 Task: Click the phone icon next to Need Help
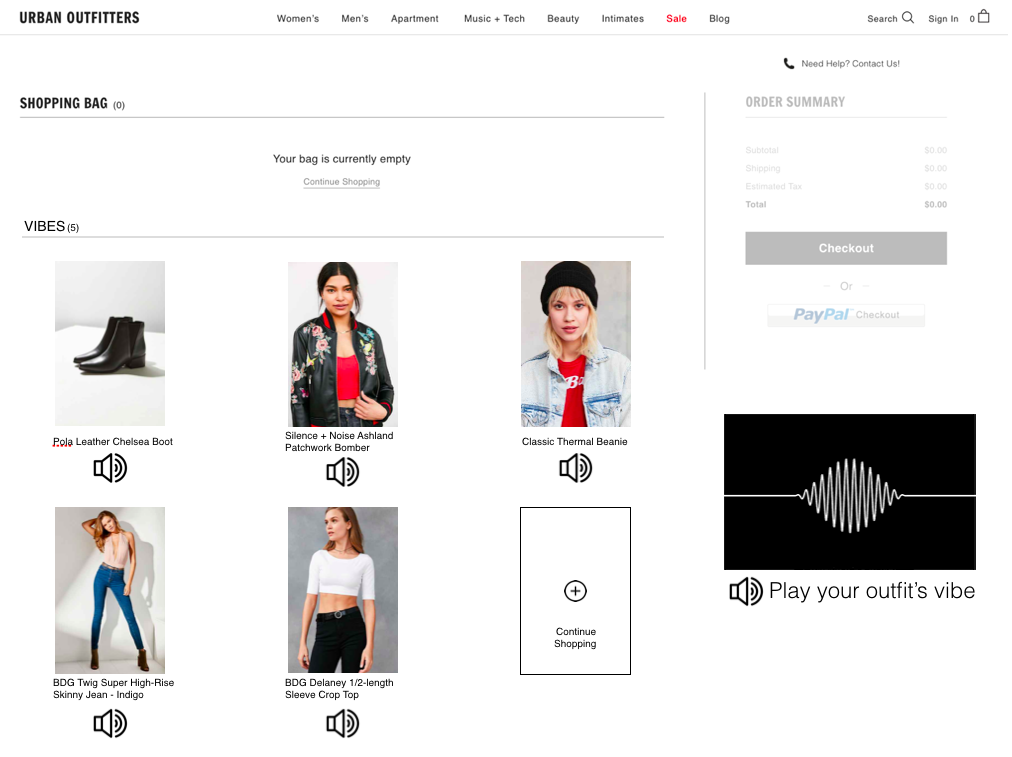point(789,63)
